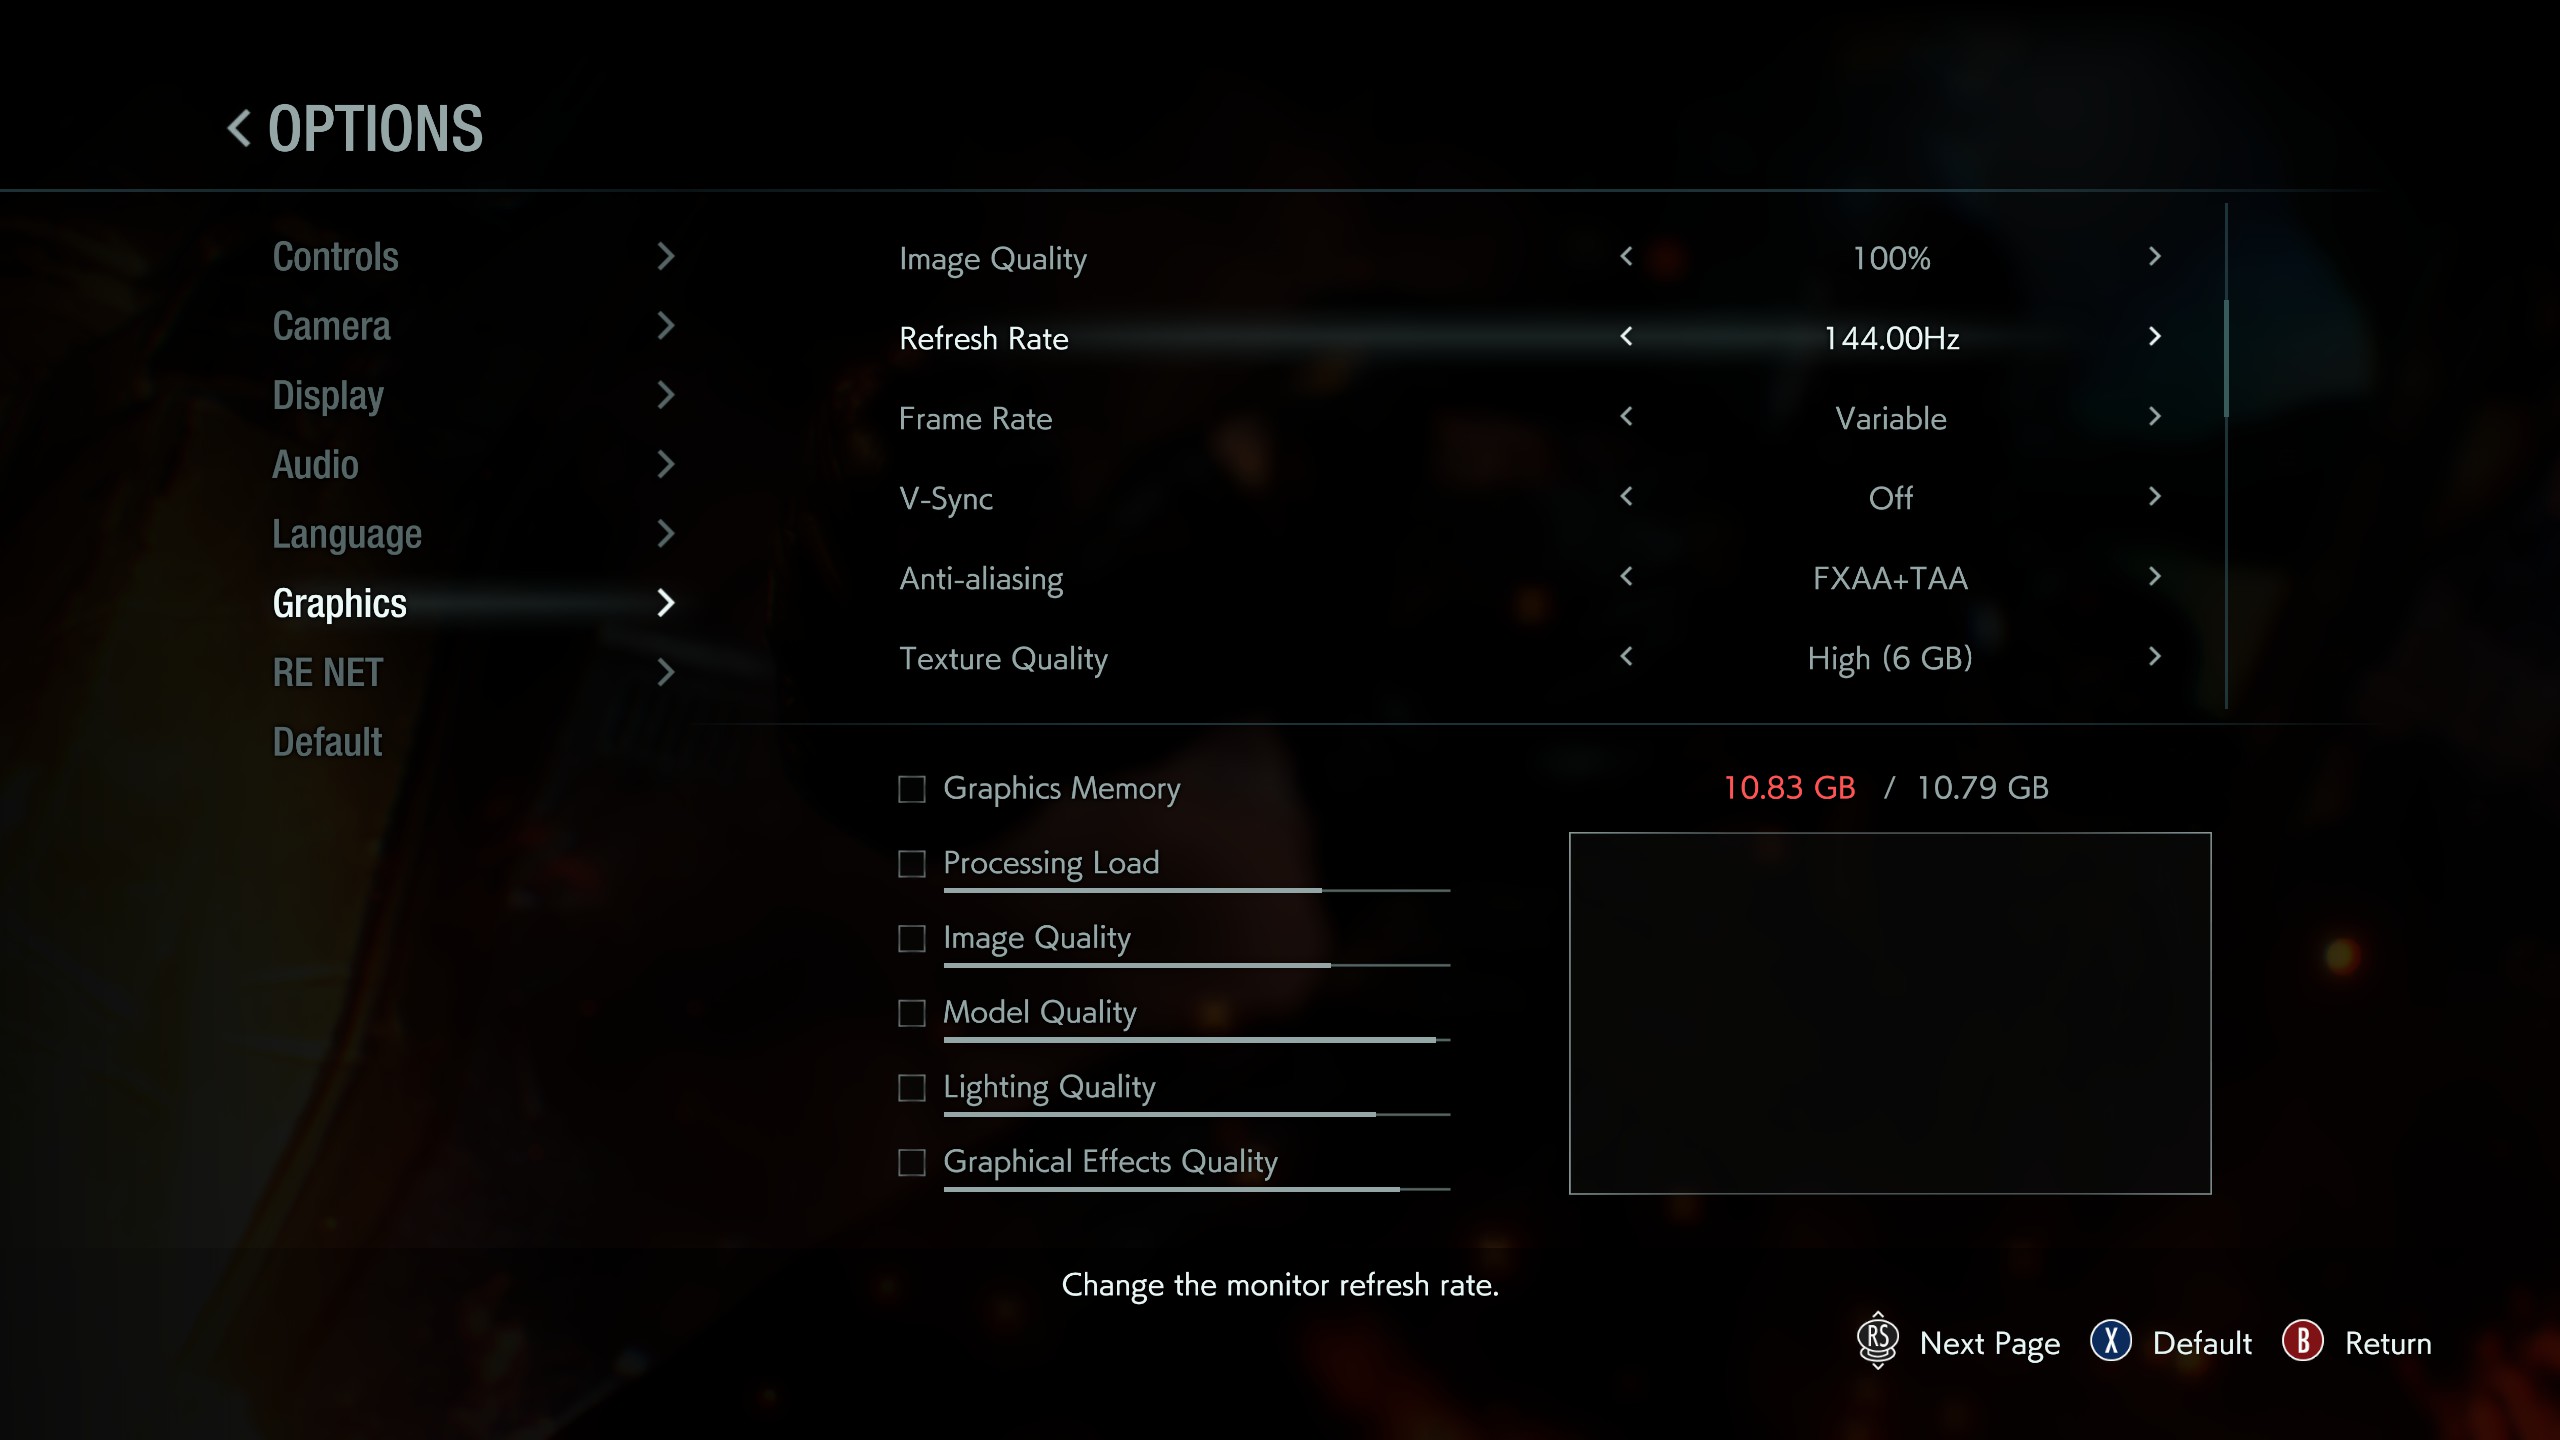Viewport: 2560px width, 1440px height.
Task: Enable the Graphics Memory checkbox
Action: (x=911, y=786)
